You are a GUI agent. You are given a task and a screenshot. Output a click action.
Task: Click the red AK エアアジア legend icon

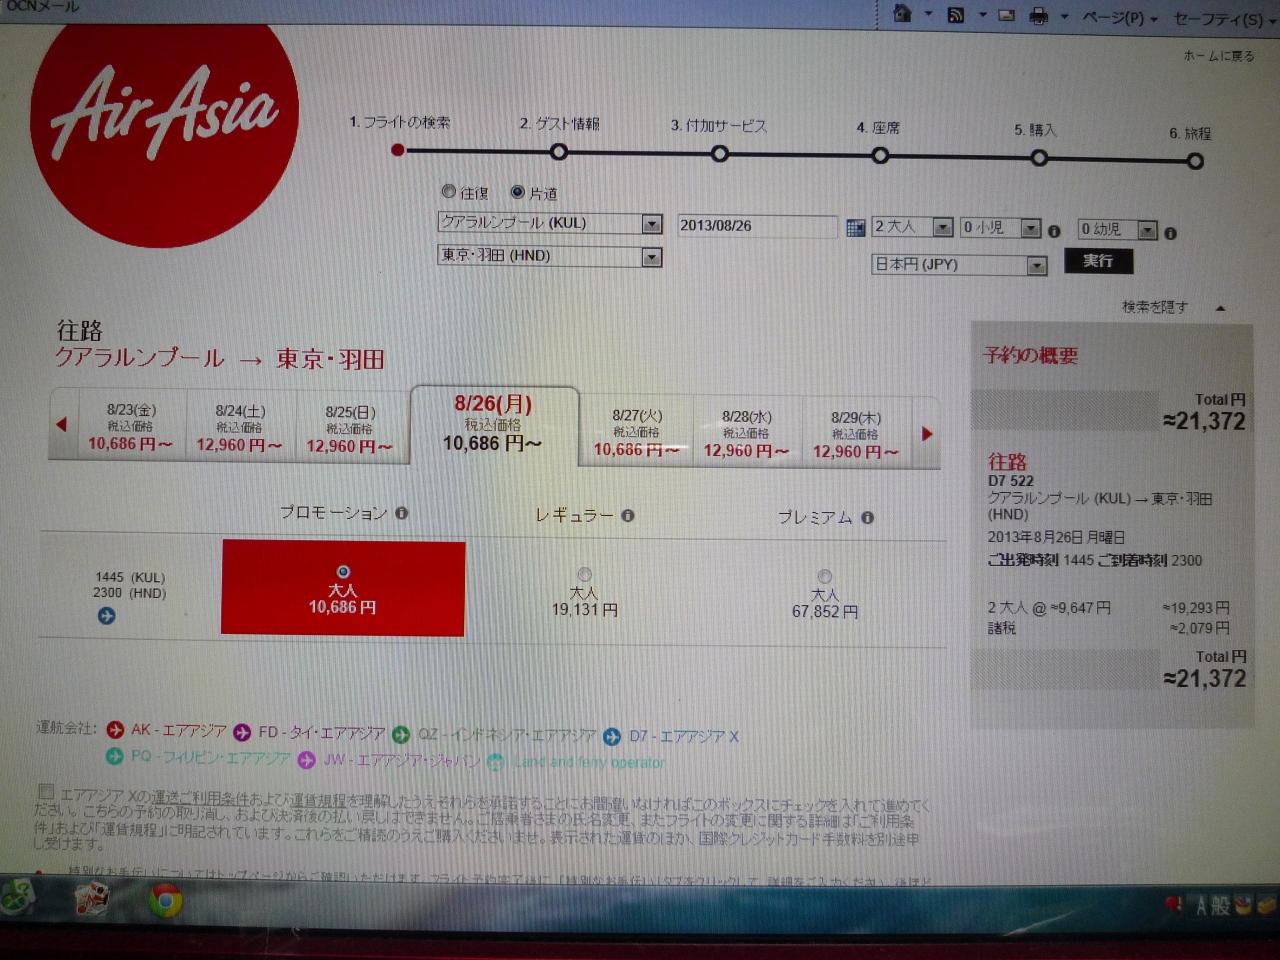(115, 730)
